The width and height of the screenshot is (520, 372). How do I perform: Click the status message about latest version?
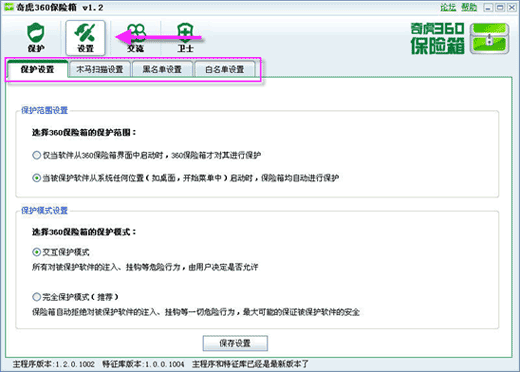(x=250, y=364)
